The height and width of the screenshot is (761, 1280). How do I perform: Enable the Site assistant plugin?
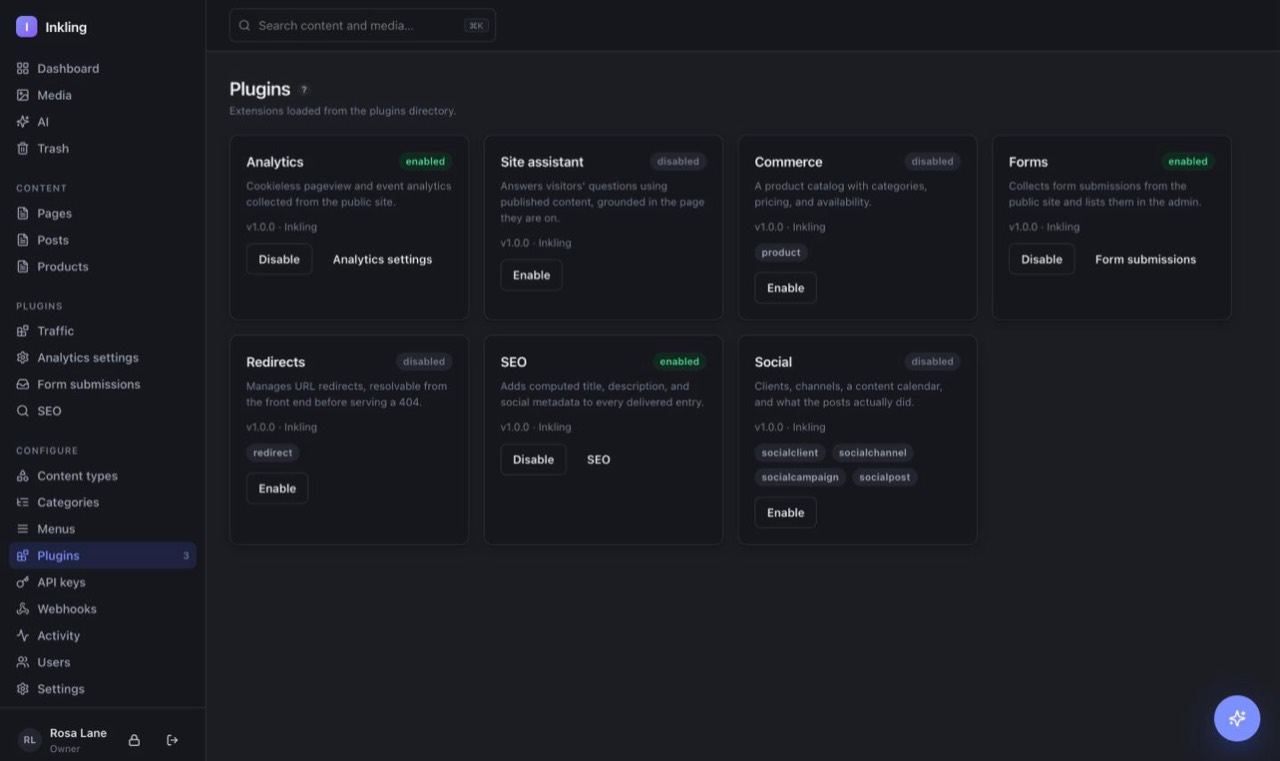(x=531, y=275)
